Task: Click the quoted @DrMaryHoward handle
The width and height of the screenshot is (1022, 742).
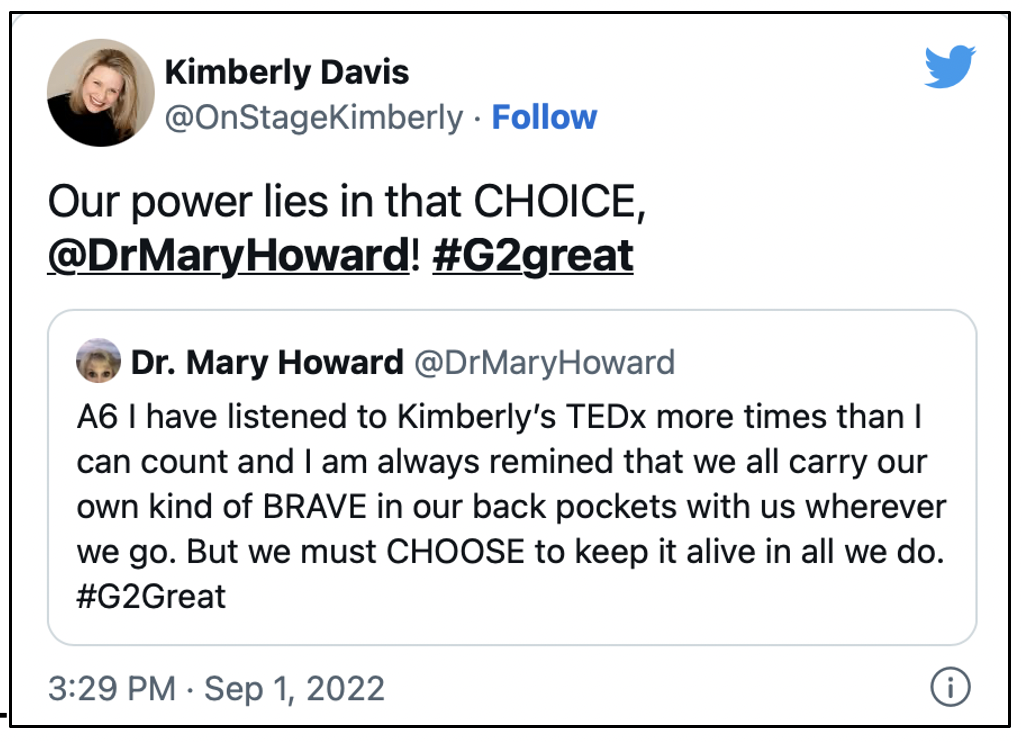Action: [545, 363]
